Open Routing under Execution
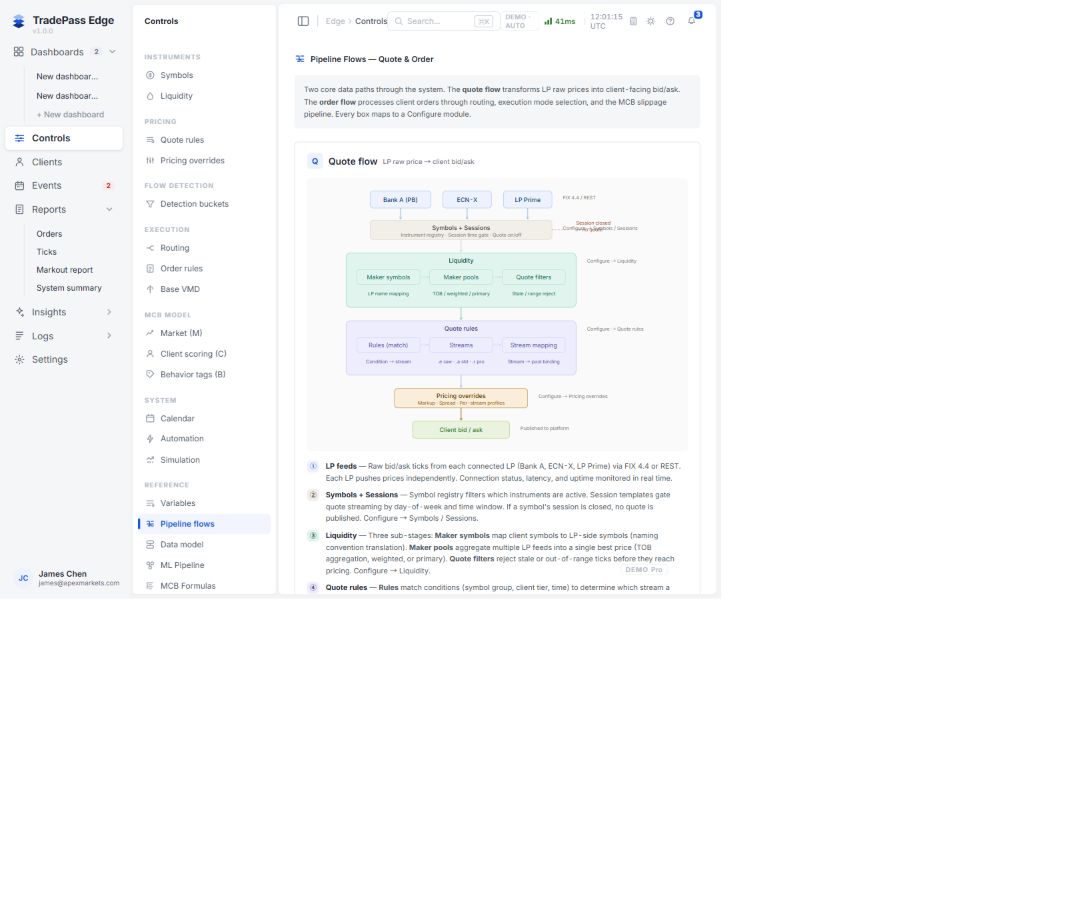 pos(204,248)
